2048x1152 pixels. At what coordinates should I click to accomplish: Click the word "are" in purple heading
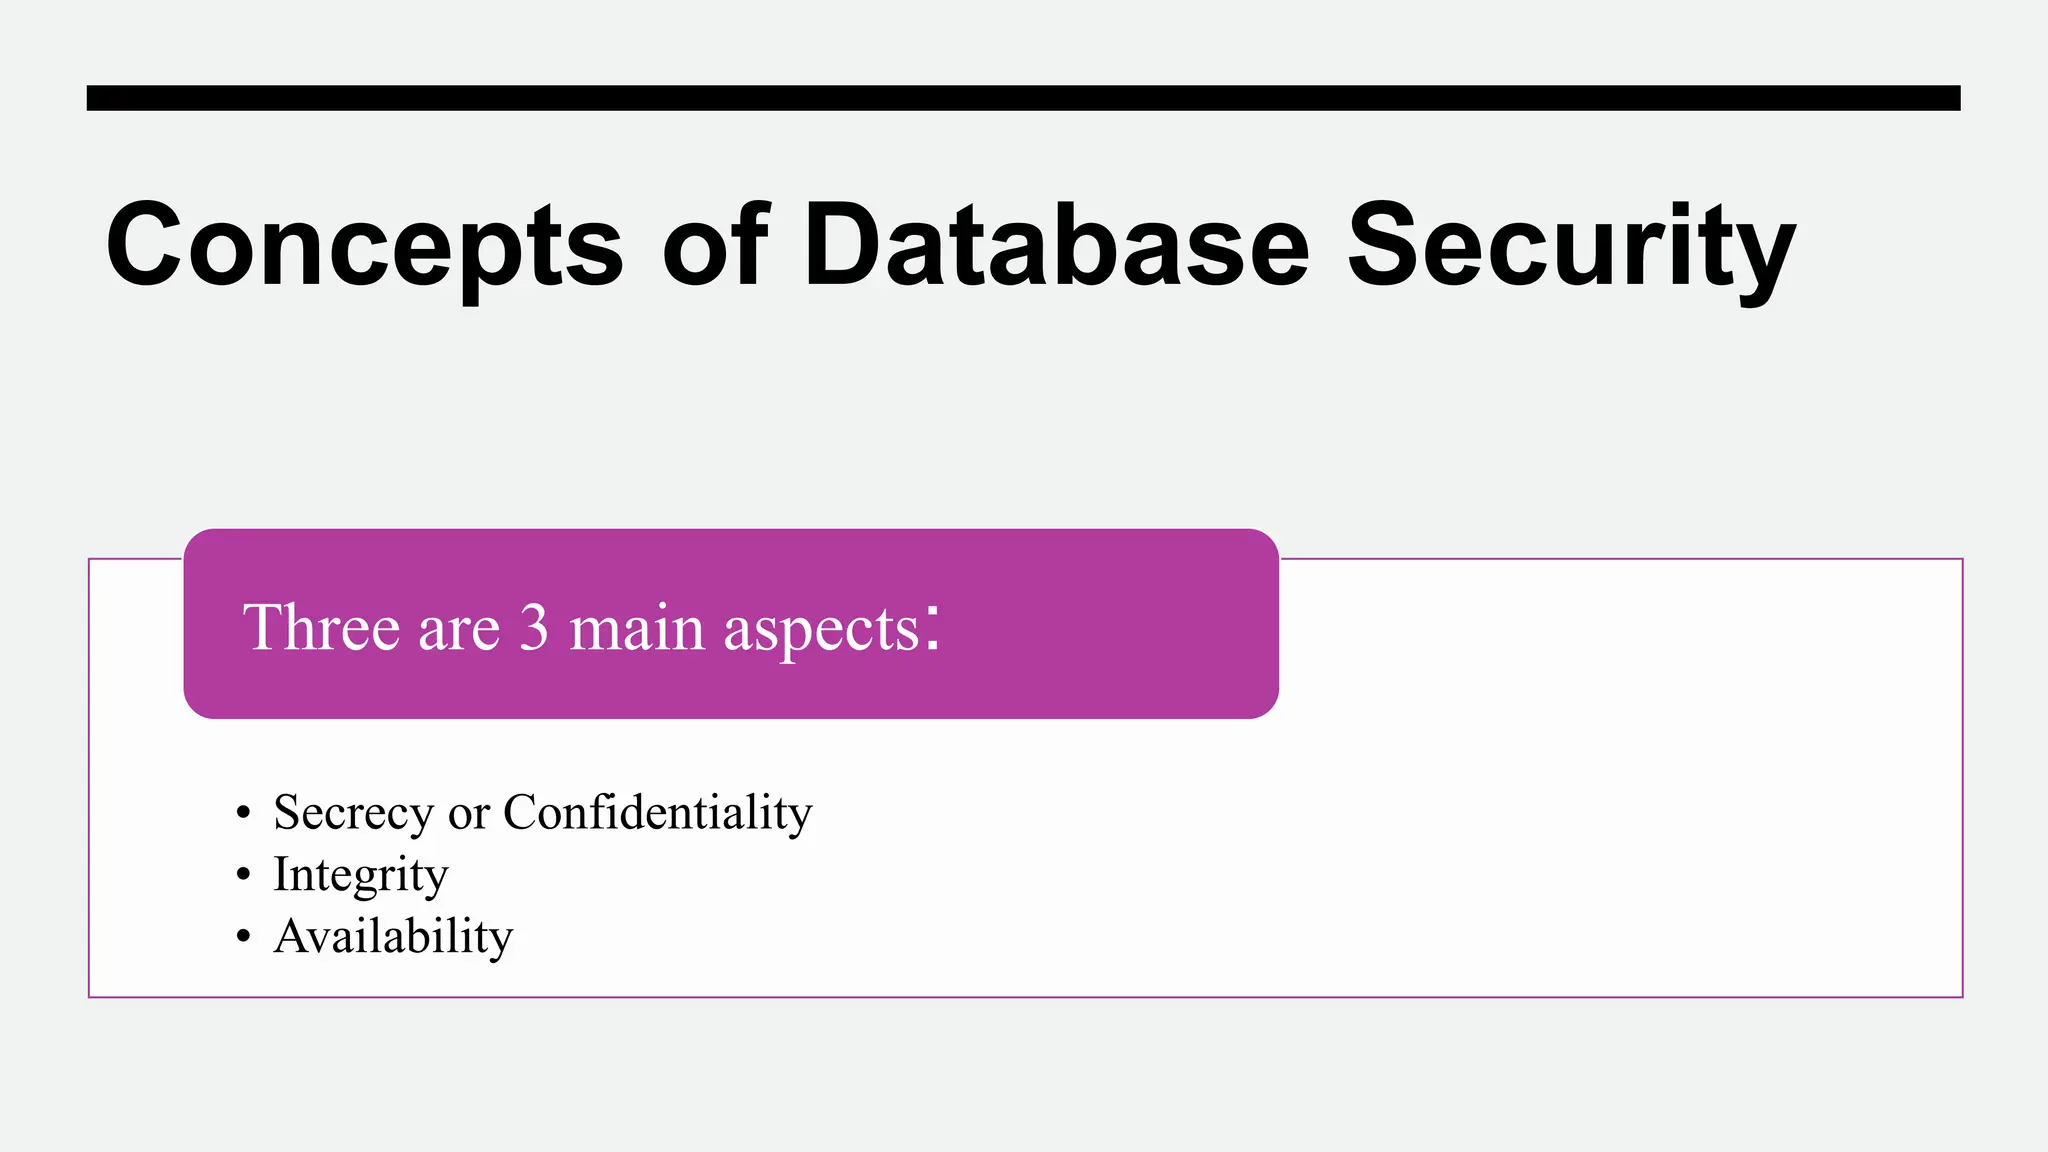(459, 630)
